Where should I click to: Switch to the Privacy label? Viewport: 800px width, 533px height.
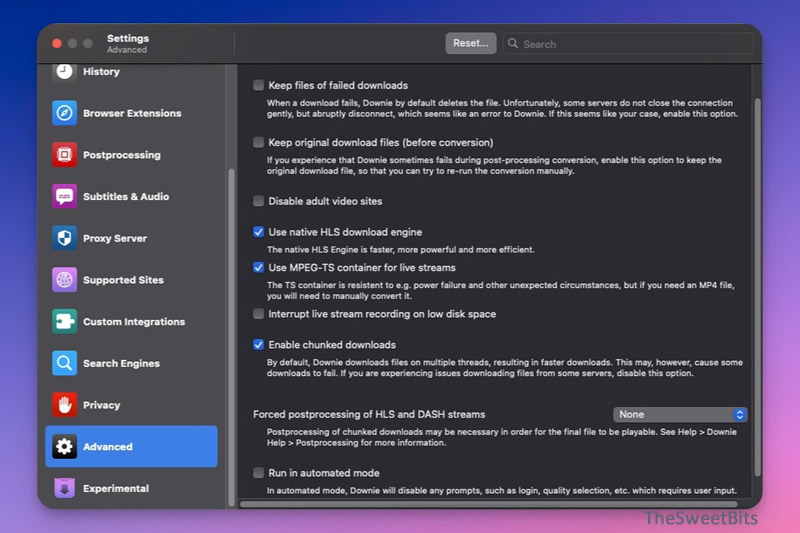(x=102, y=405)
